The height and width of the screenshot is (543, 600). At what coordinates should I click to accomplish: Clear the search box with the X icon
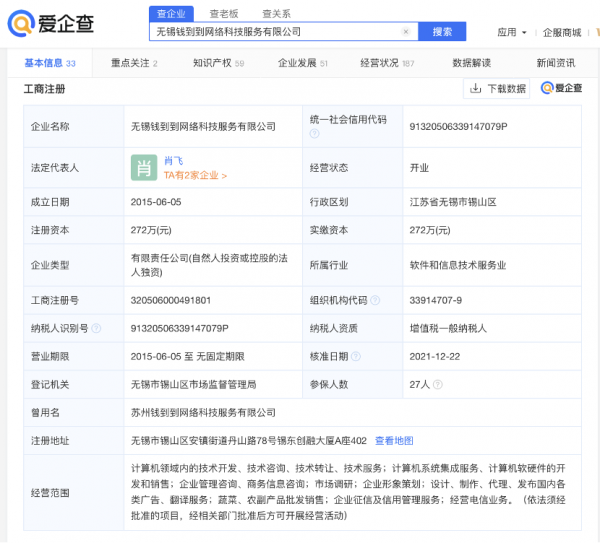[x=405, y=32]
